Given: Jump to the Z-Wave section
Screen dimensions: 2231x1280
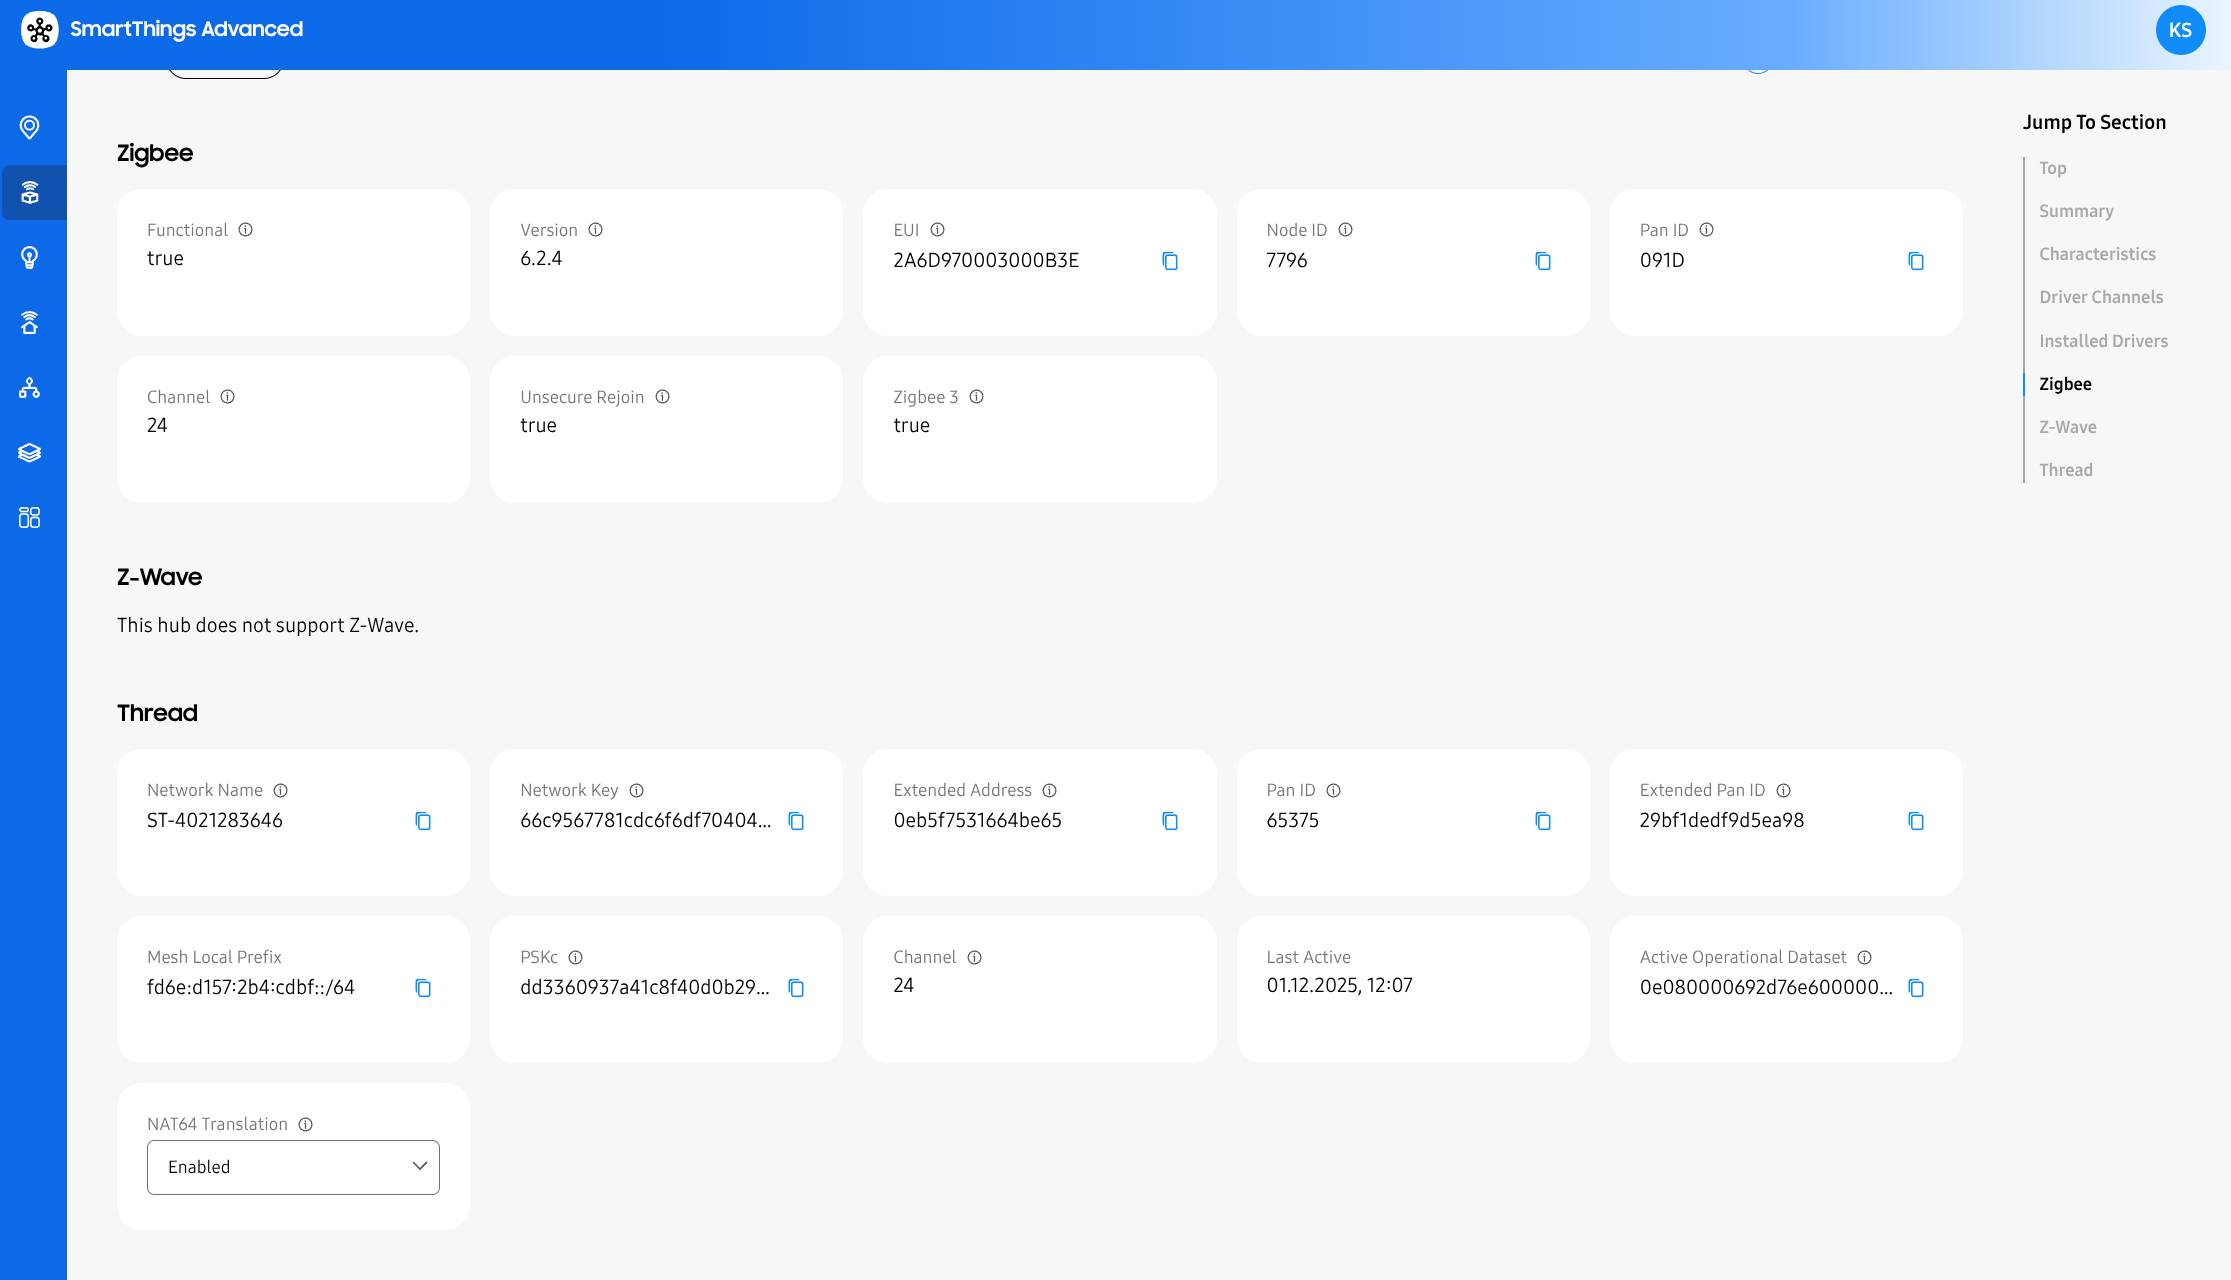Looking at the screenshot, I should 2067,427.
